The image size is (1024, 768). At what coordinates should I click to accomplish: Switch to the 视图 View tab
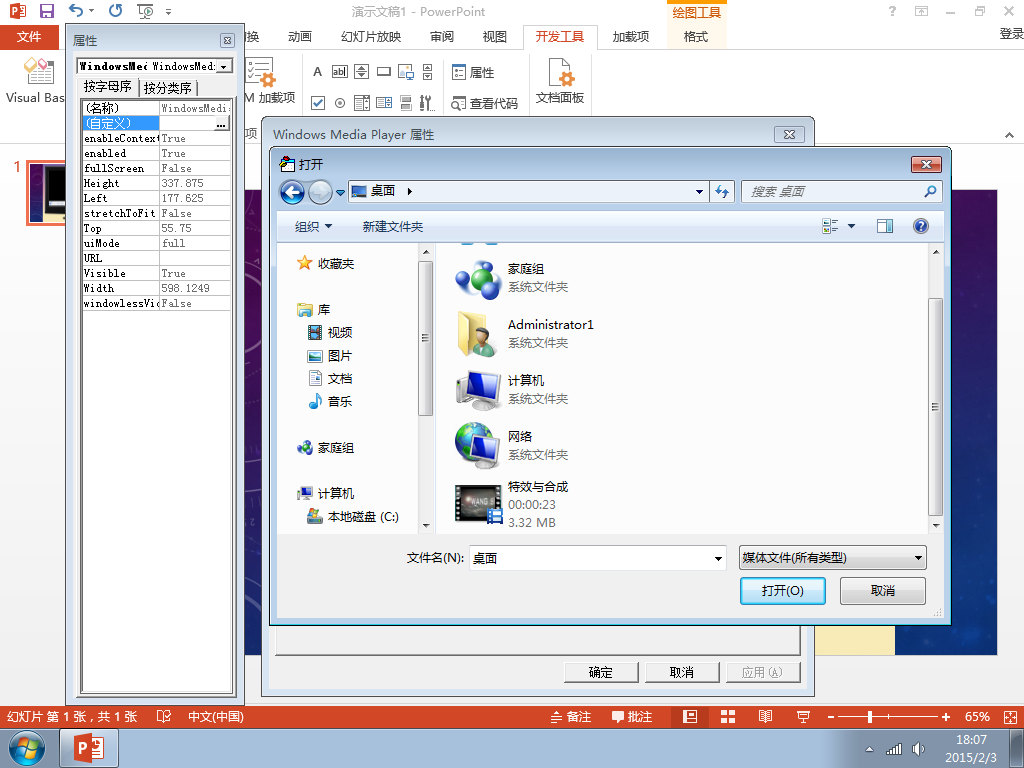coord(494,37)
